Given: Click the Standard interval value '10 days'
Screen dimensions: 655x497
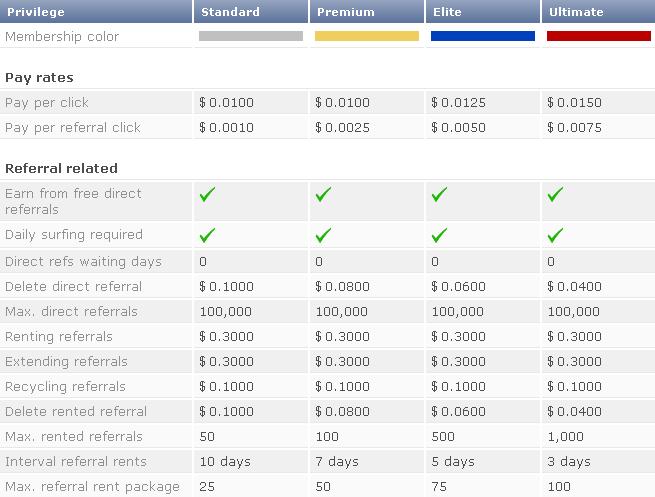Looking at the screenshot, I should [225, 462].
